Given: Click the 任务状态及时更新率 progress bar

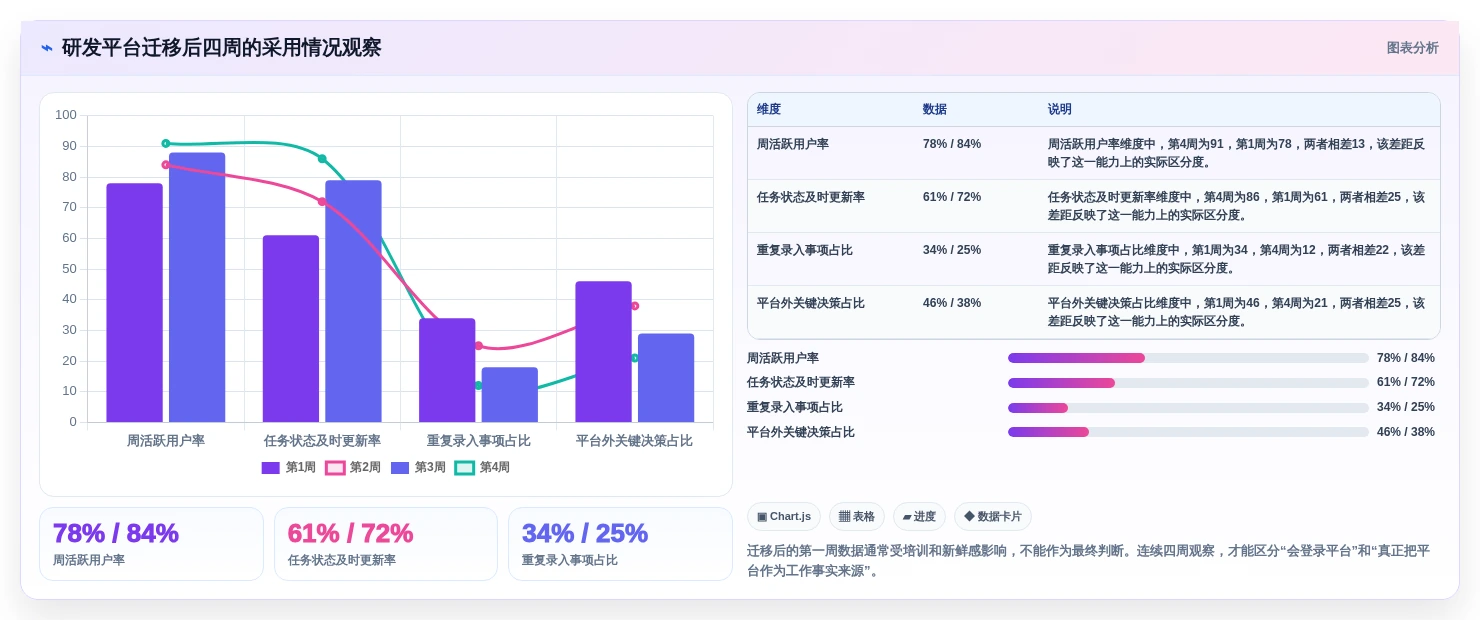Looking at the screenshot, I should coord(1188,383).
